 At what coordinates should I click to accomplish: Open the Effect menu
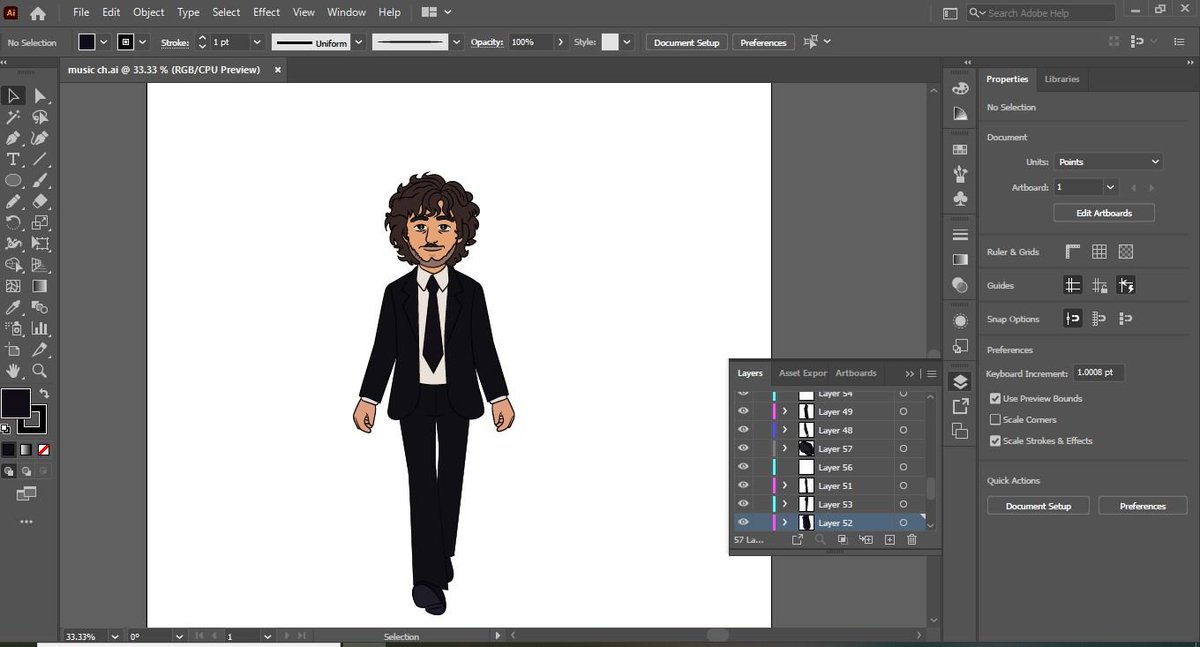click(x=267, y=12)
